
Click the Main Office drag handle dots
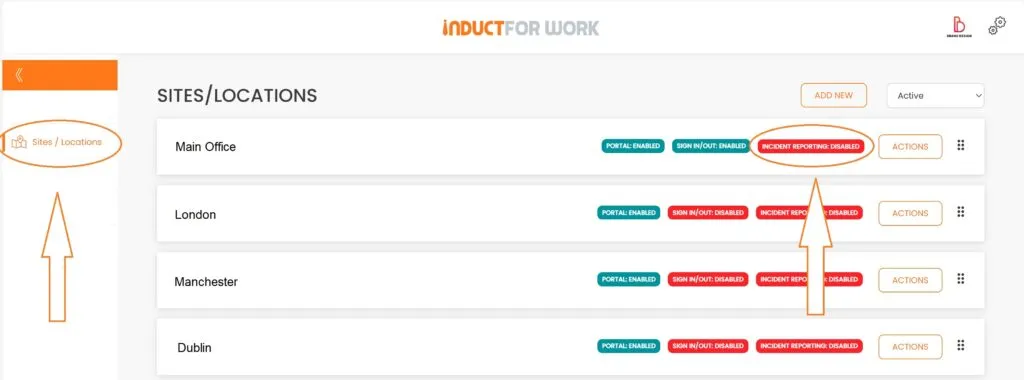(x=961, y=146)
